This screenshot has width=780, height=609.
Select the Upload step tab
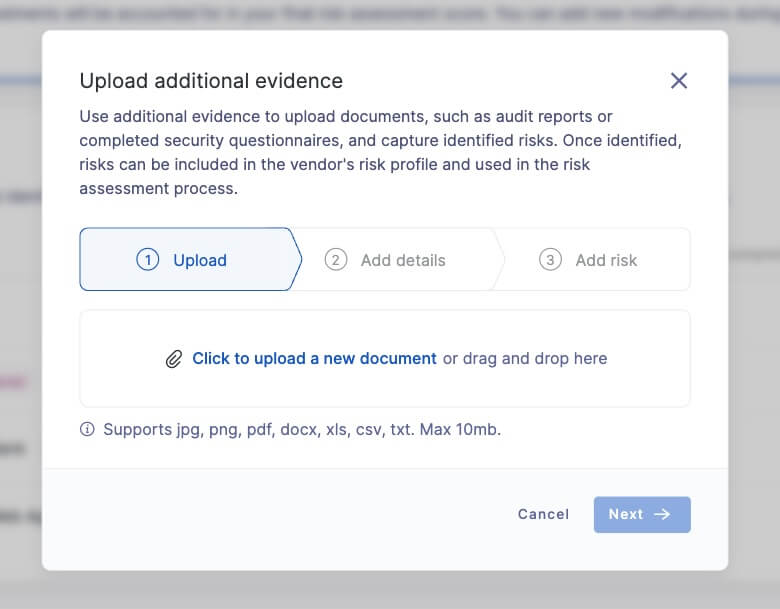point(191,259)
